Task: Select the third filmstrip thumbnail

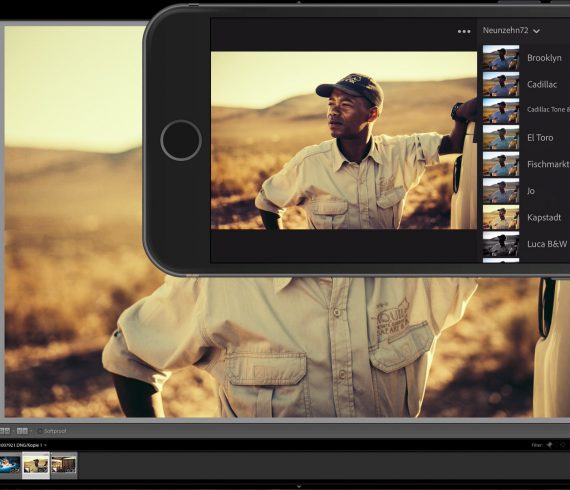Action: (x=64, y=465)
